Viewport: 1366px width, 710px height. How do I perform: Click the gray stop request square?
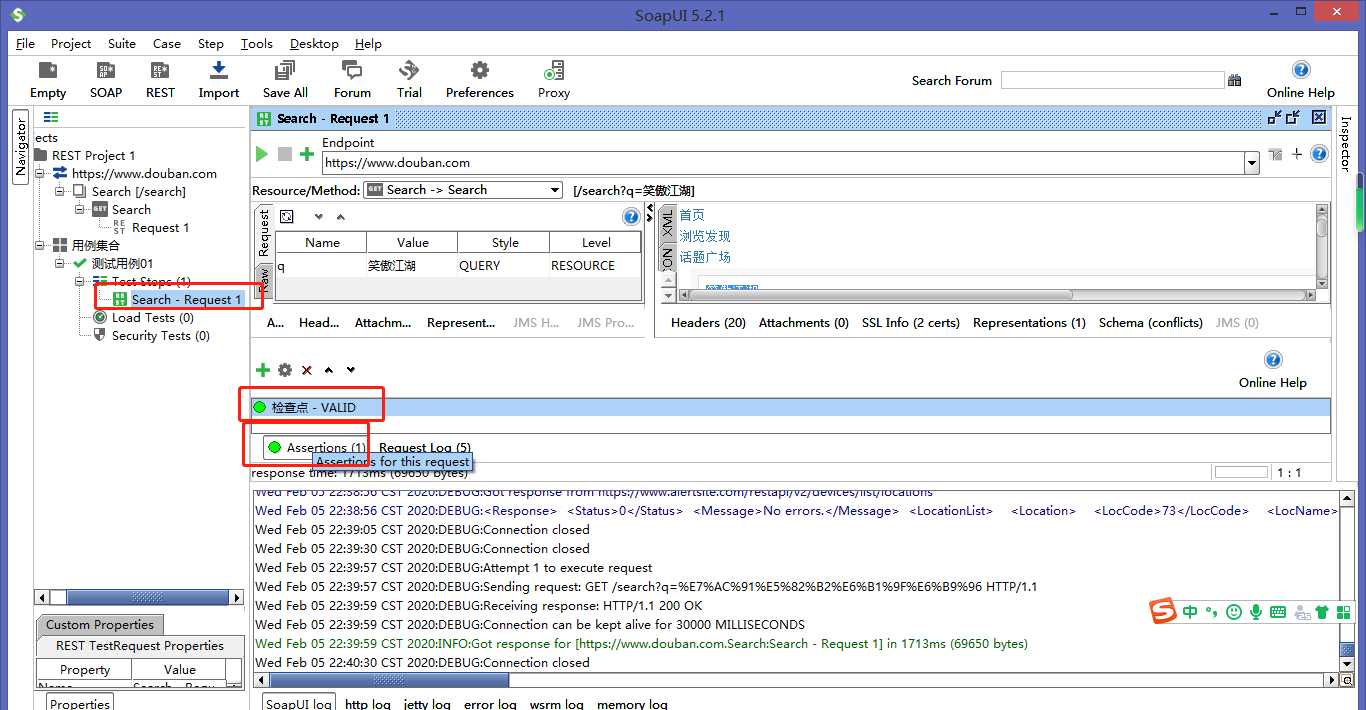point(285,154)
